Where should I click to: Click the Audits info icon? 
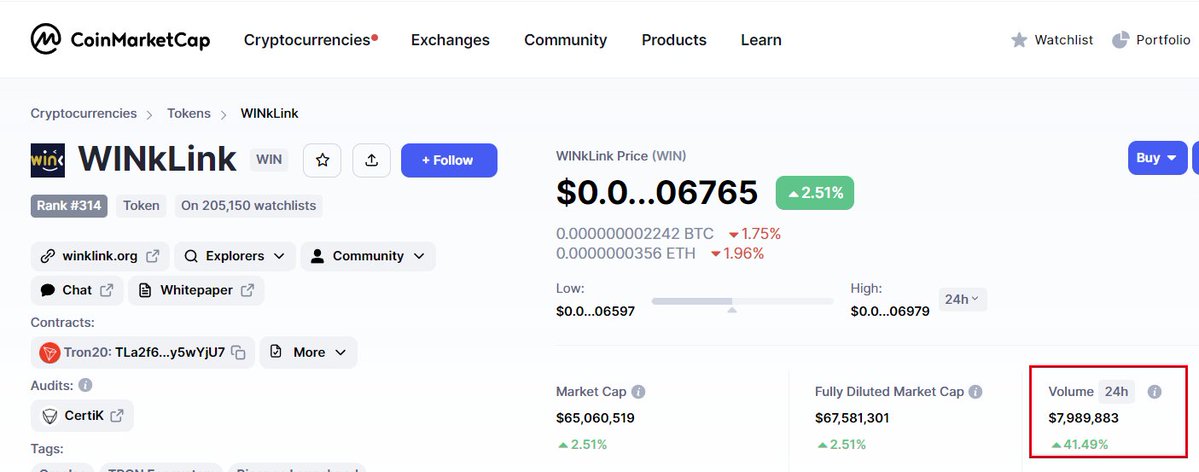point(85,385)
